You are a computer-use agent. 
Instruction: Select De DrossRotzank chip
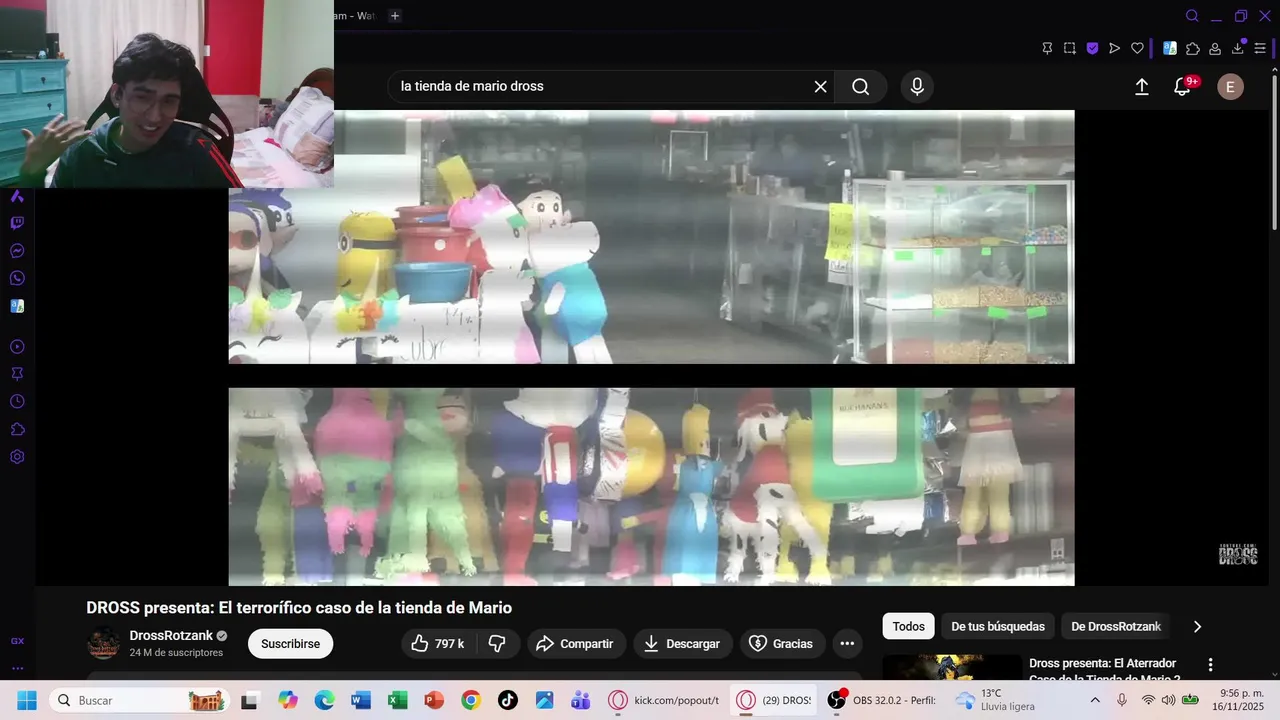1116,627
